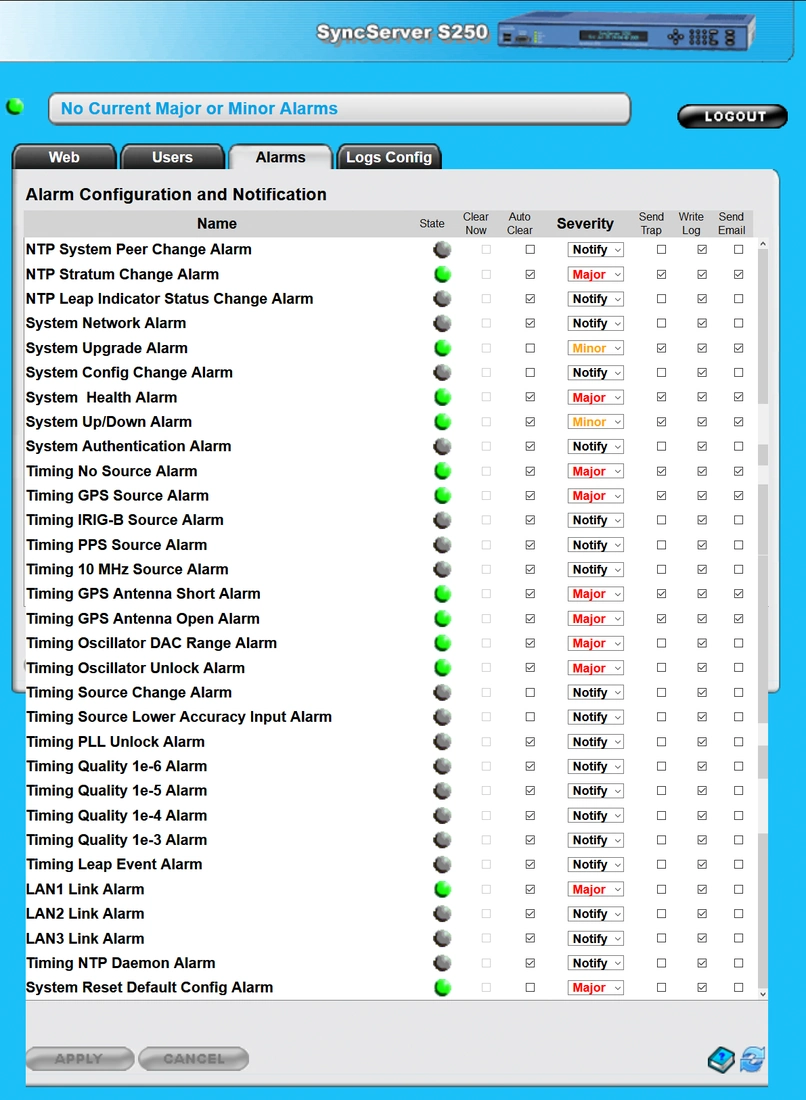Screen dimensions: 806x1100
Task: Open the help book icon
Action: point(720,1059)
